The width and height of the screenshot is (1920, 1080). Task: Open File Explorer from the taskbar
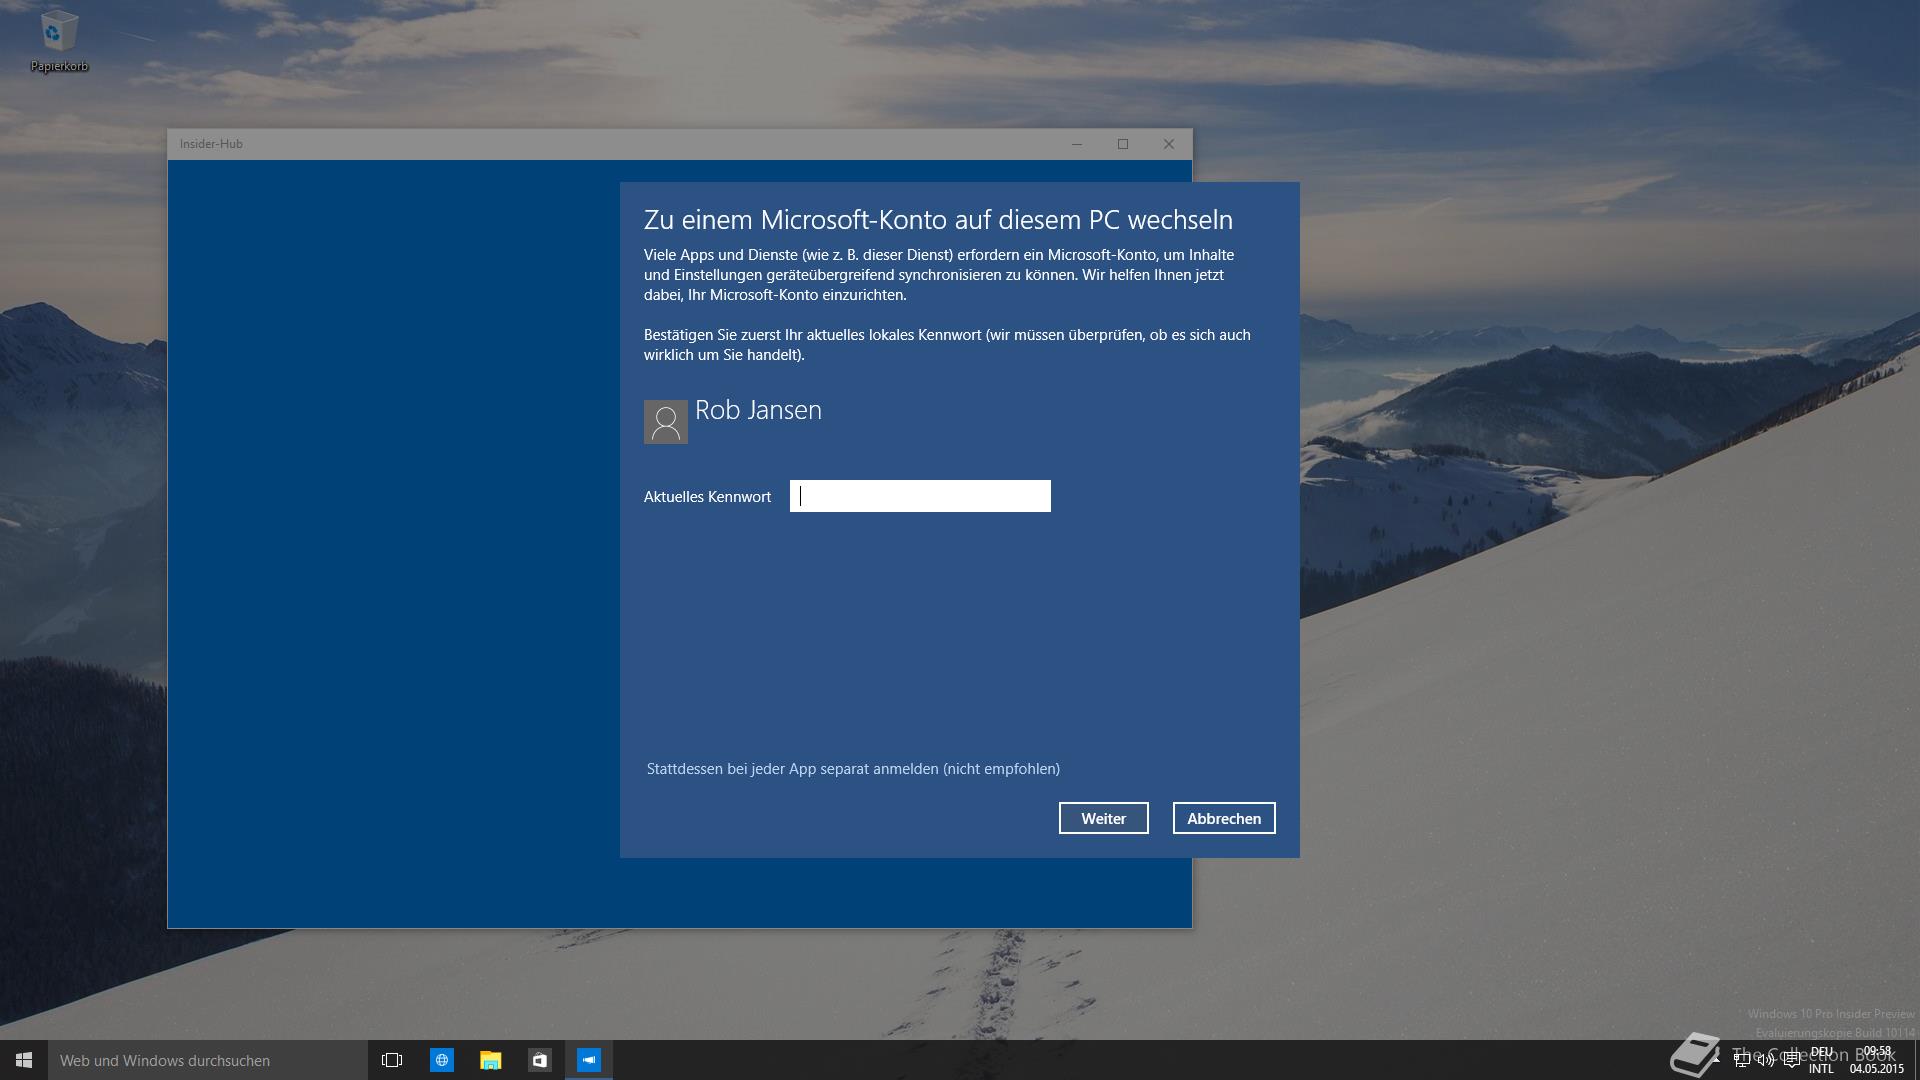tap(490, 1060)
